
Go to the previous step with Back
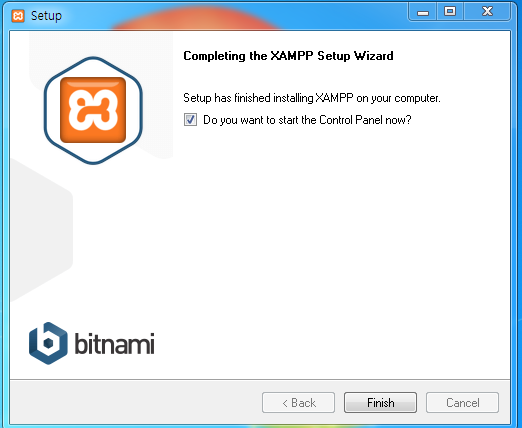click(298, 403)
